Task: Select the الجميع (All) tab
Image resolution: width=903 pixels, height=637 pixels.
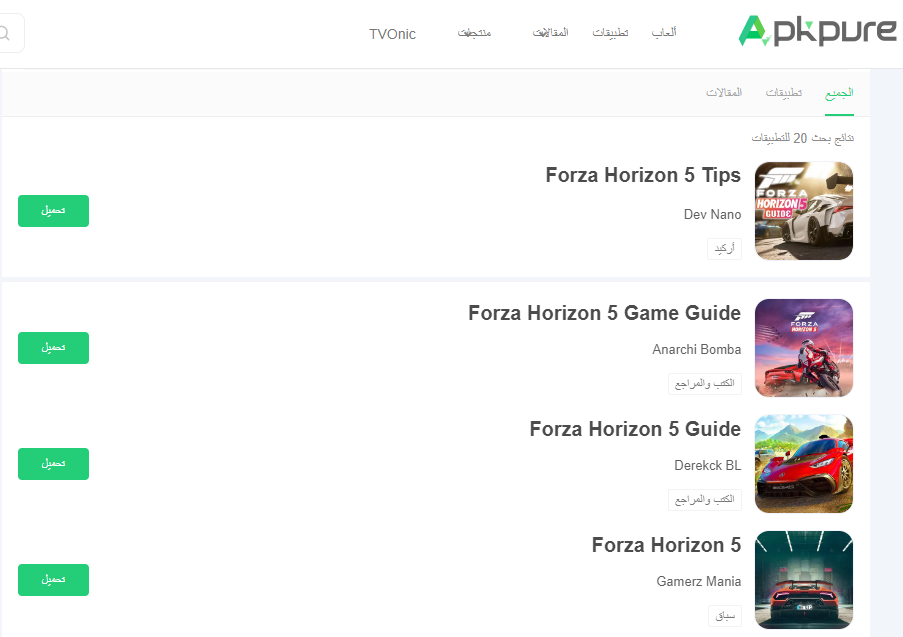Action: click(x=839, y=93)
